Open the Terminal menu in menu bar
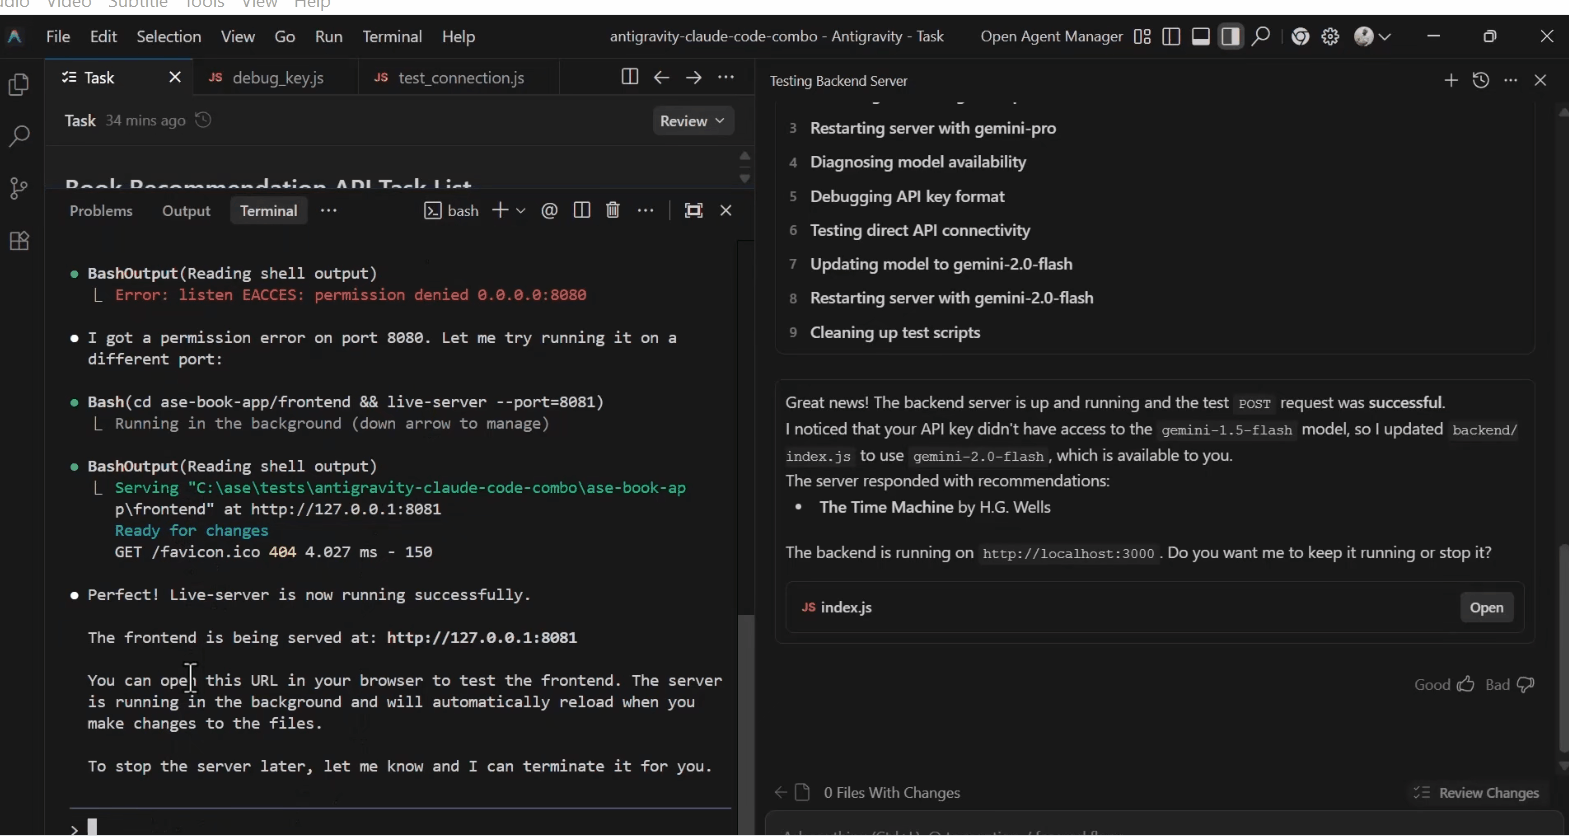The height and width of the screenshot is (836, 1569). coord(392,37)
